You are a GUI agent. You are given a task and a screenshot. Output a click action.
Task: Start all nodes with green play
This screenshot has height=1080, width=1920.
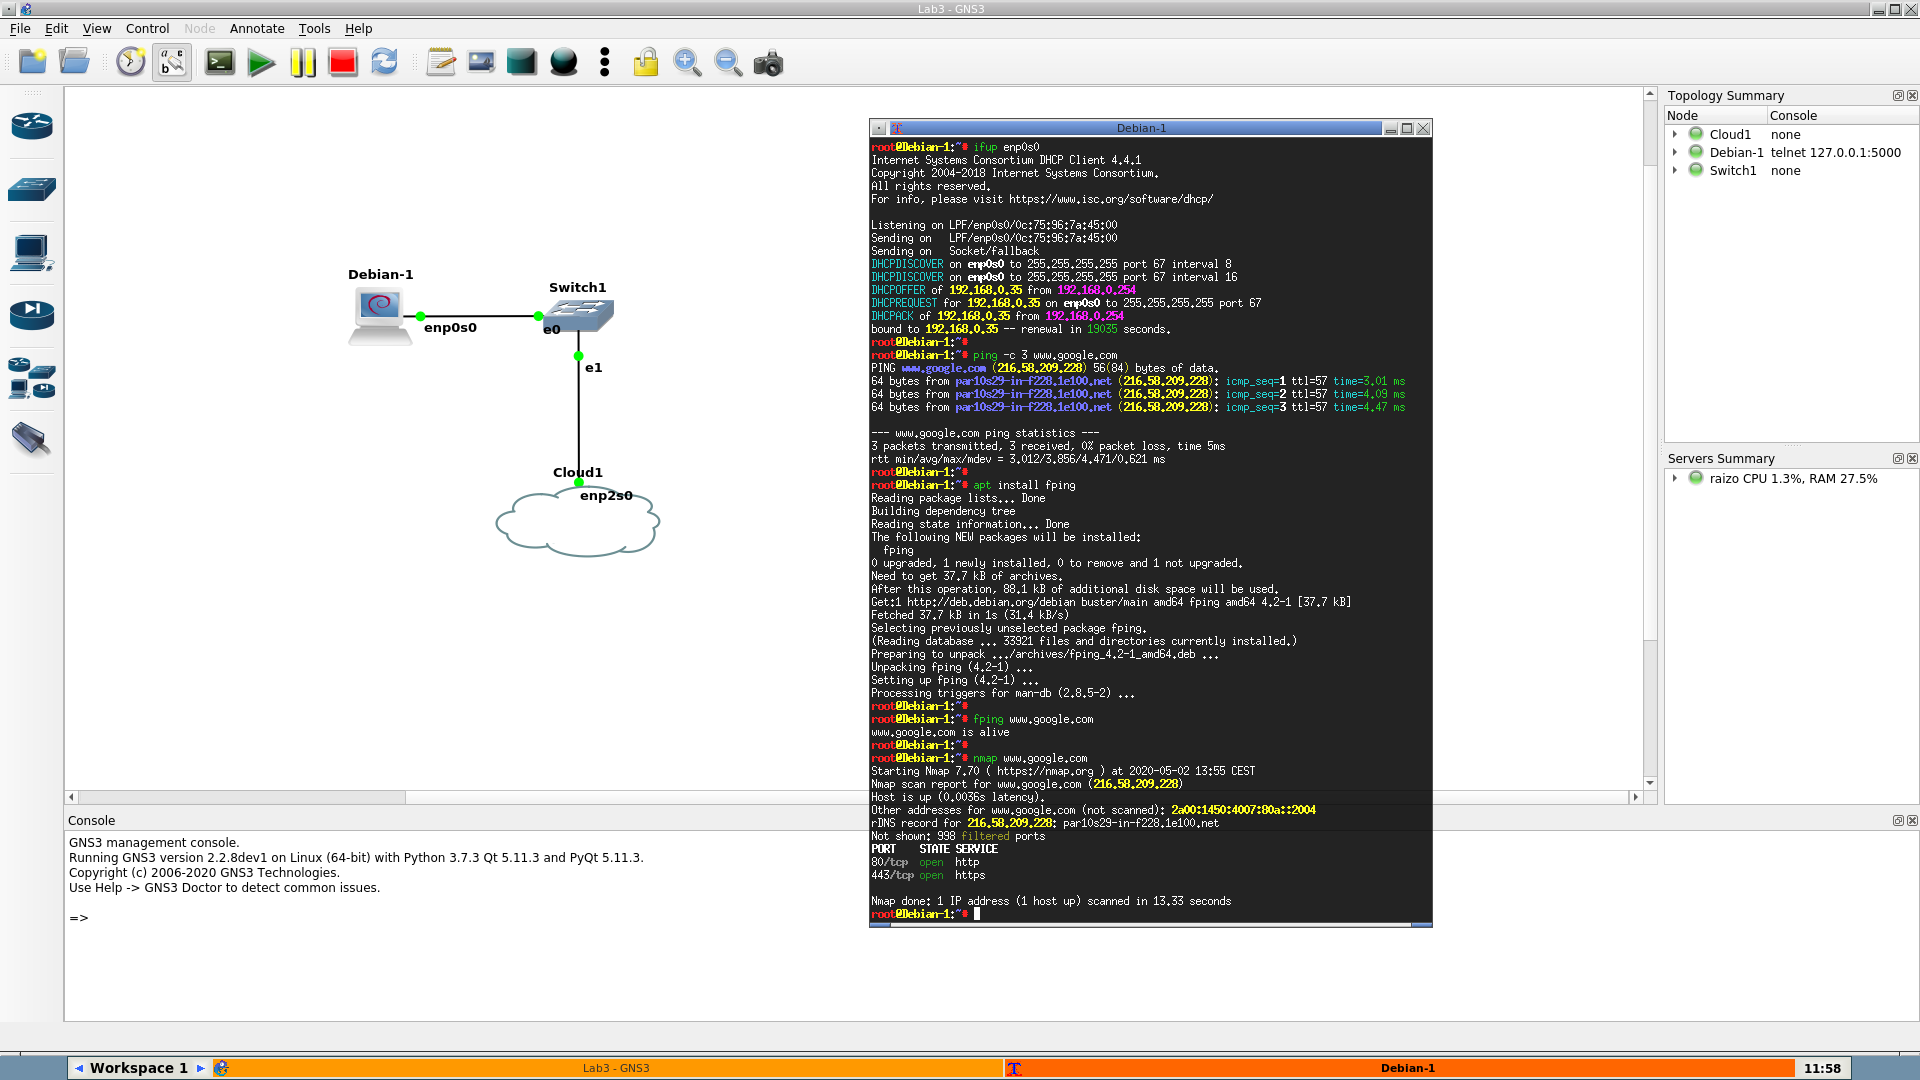point(261,63)
